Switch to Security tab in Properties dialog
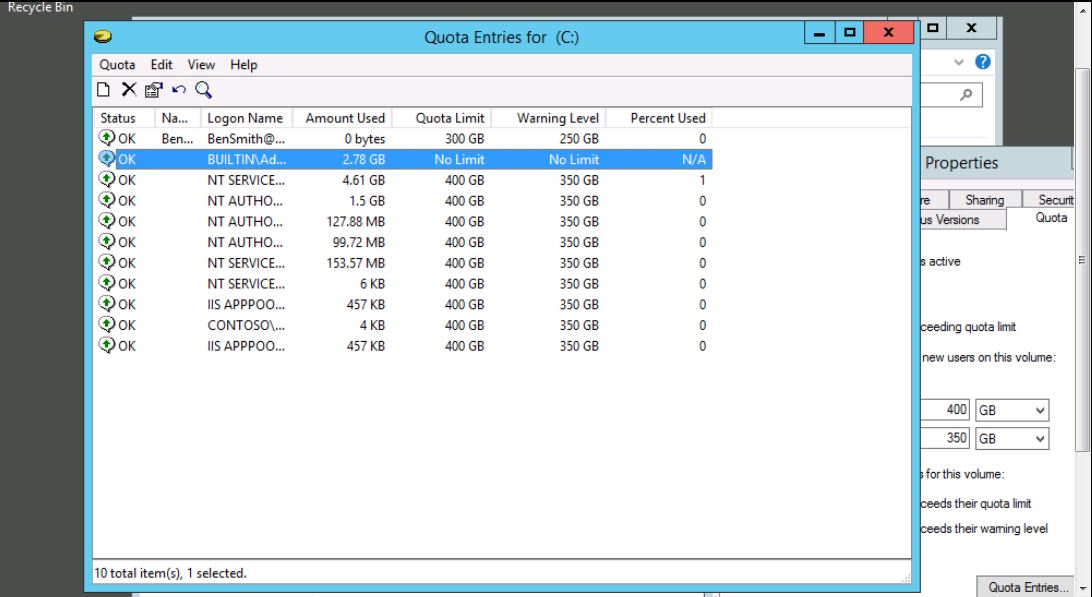The width and height of the screenshot is (1092, 597). click(1050, 200)
